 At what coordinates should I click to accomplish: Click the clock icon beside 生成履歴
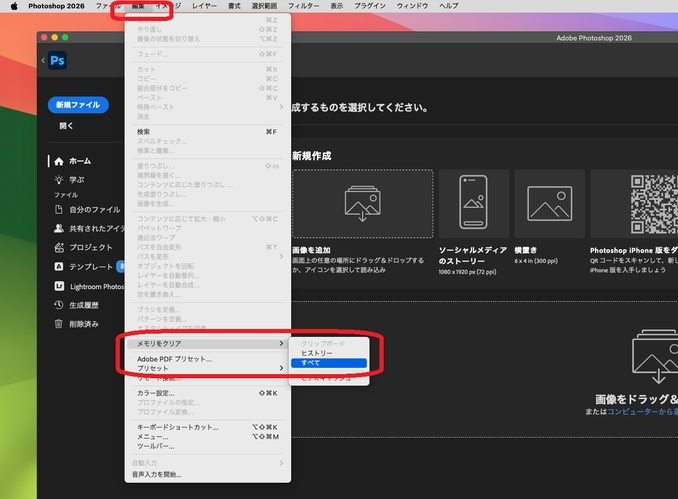click(x=59, y=305)
